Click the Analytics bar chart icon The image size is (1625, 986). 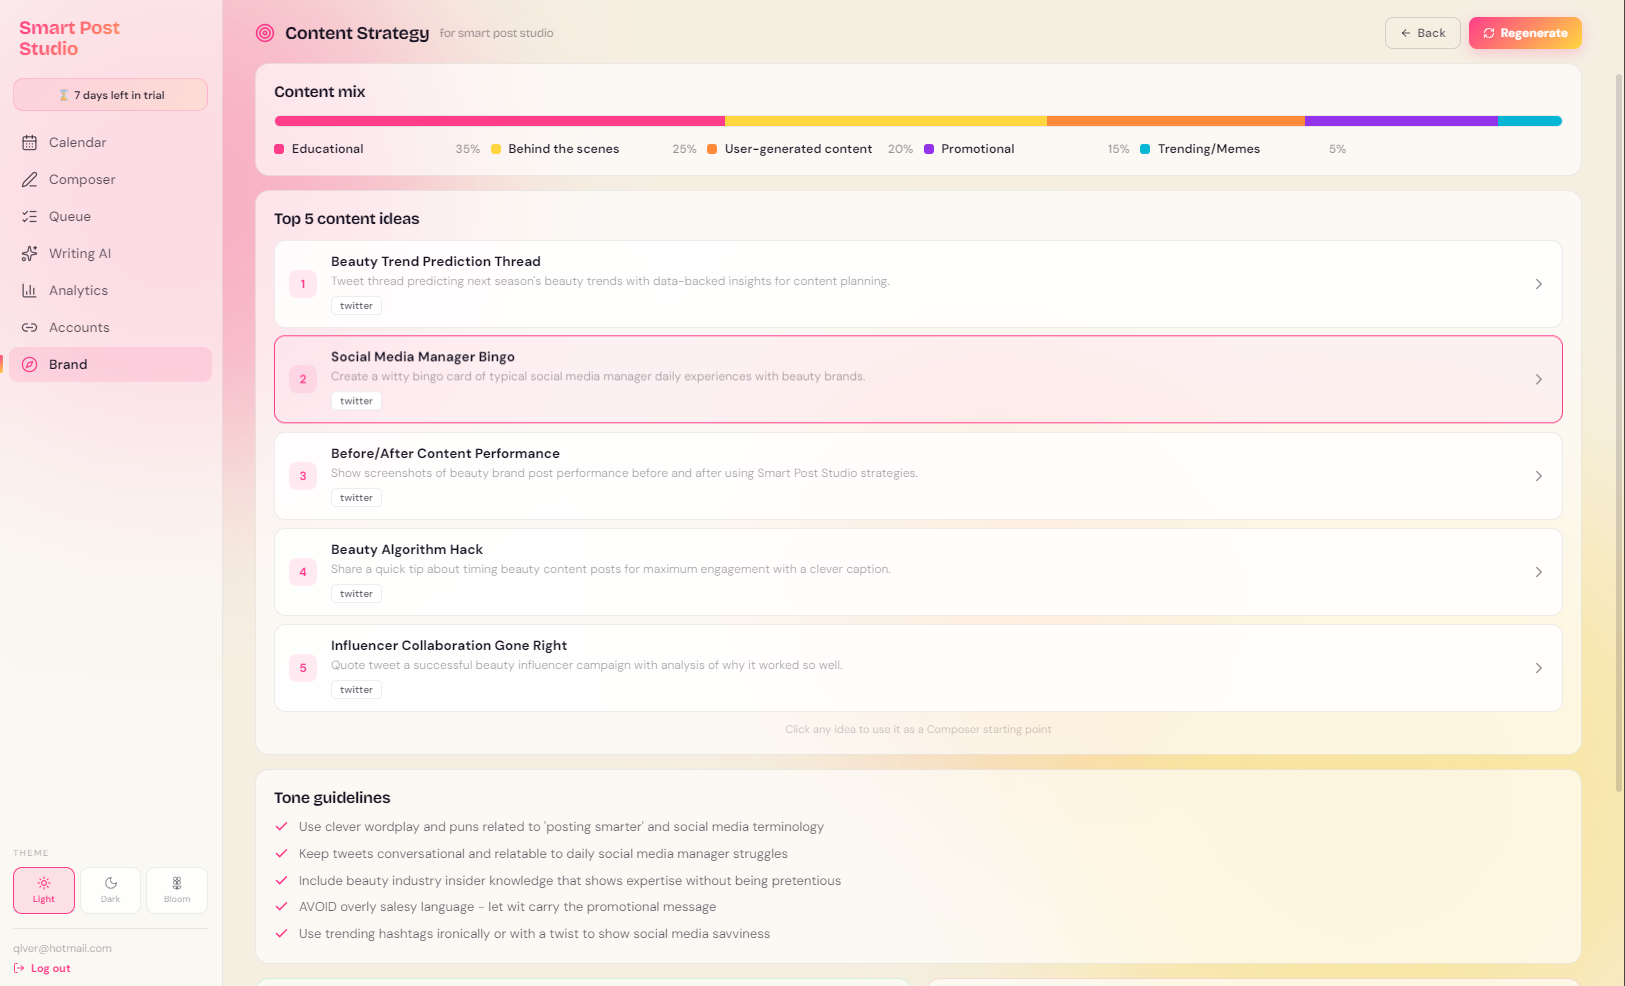tap(30, 291)
